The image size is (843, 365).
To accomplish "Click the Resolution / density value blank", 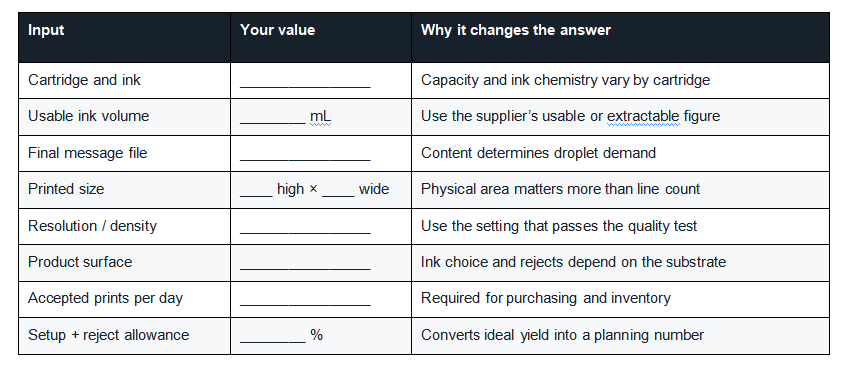I will [x=305, y=232].
